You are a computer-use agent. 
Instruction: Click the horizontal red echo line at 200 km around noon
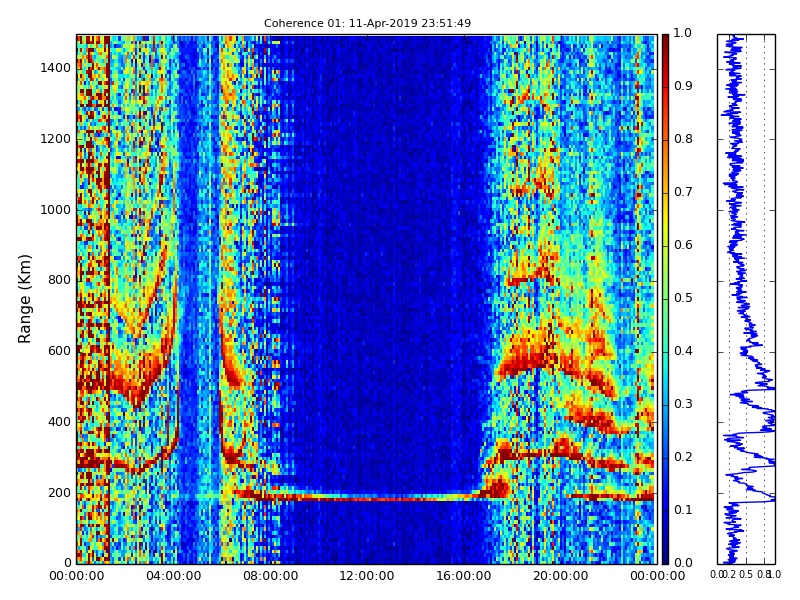point(367,497)
